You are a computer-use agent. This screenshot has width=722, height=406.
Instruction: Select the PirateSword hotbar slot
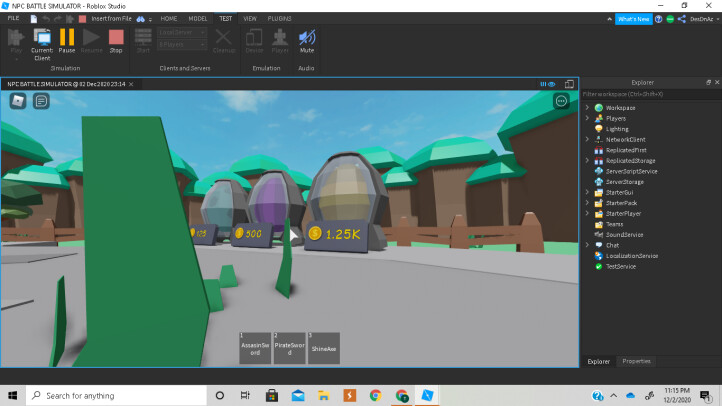290,348
